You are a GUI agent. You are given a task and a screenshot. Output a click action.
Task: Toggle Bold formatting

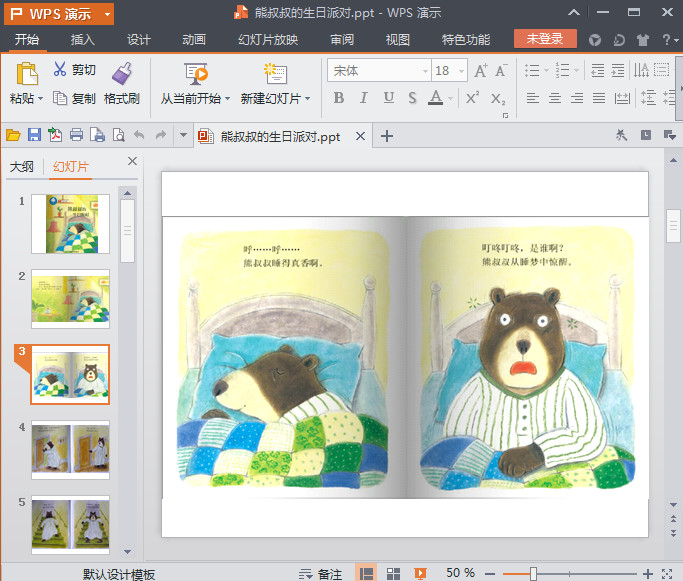(338, 98)
